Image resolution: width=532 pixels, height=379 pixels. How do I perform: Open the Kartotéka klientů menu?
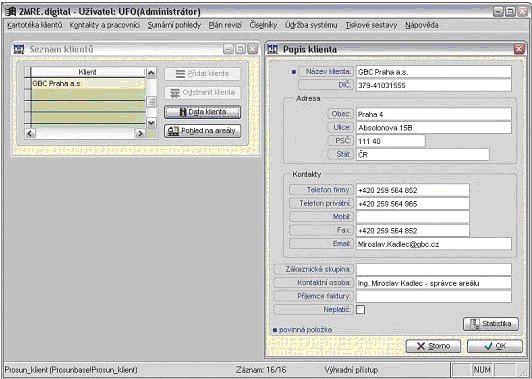tap(35, 25)
